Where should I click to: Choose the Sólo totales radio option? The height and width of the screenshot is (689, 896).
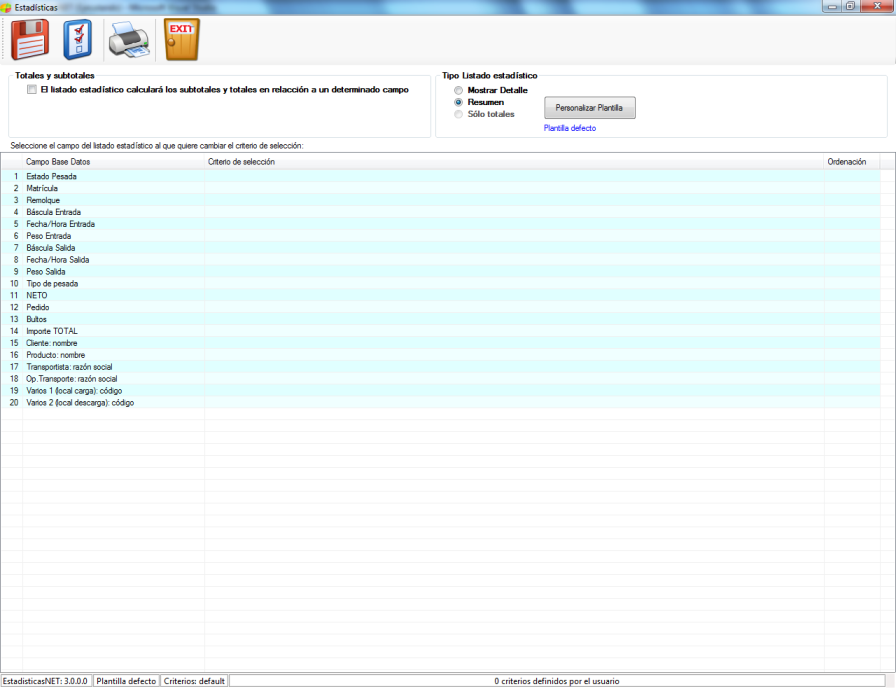(458, 114)
